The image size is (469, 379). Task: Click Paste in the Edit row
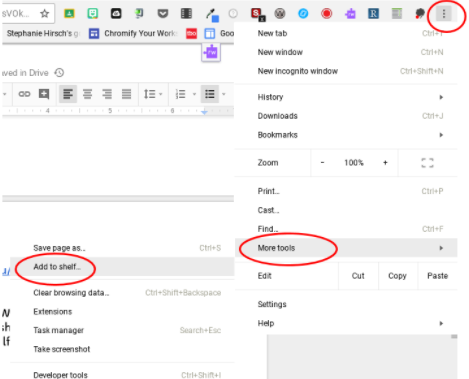click(x=437, y=276)
